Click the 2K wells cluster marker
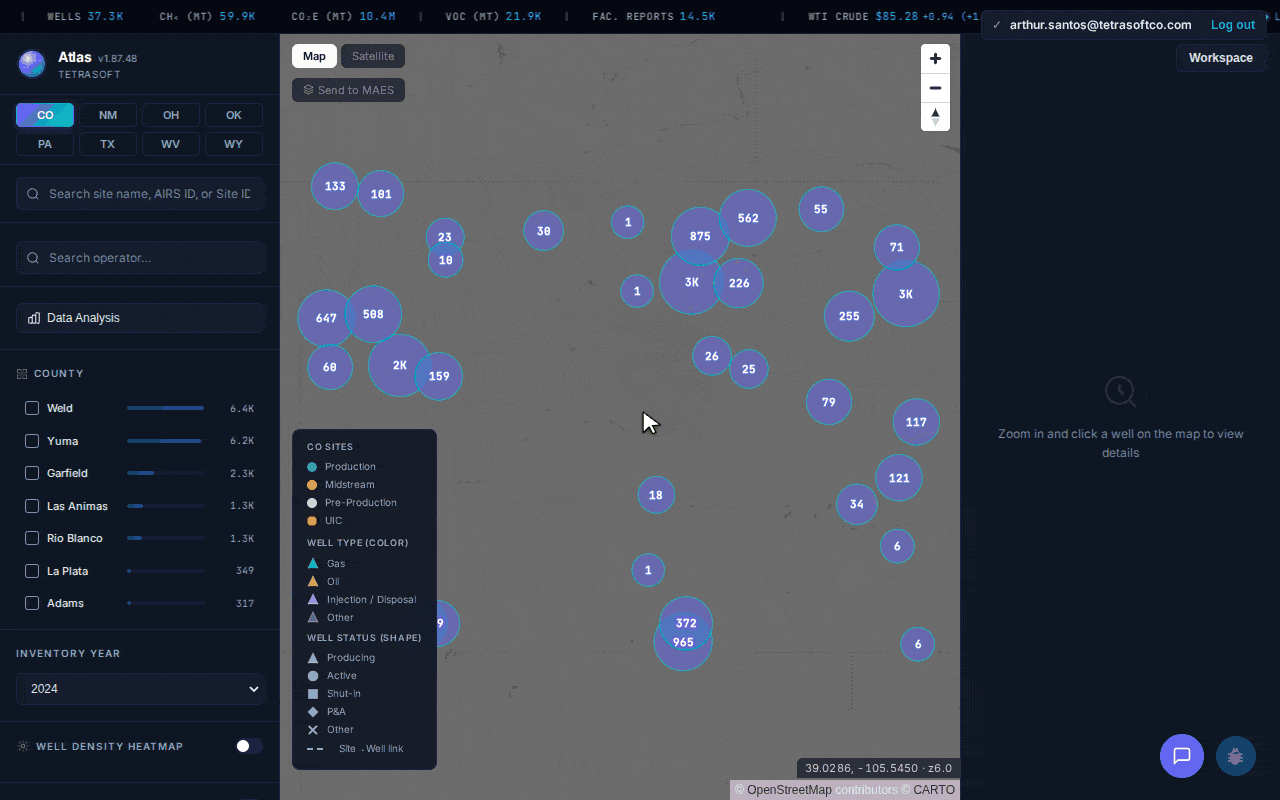 [x=399, y=366]
